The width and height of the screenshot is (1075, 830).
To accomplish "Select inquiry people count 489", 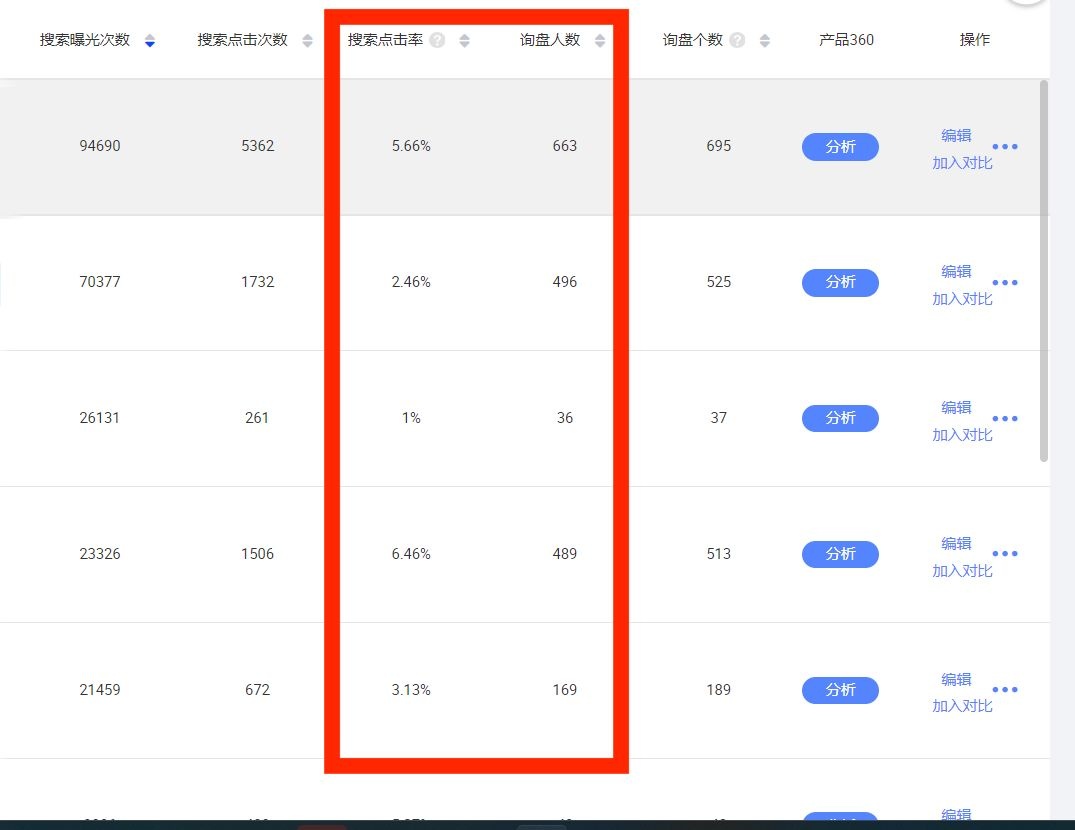I will click(565, 554).
